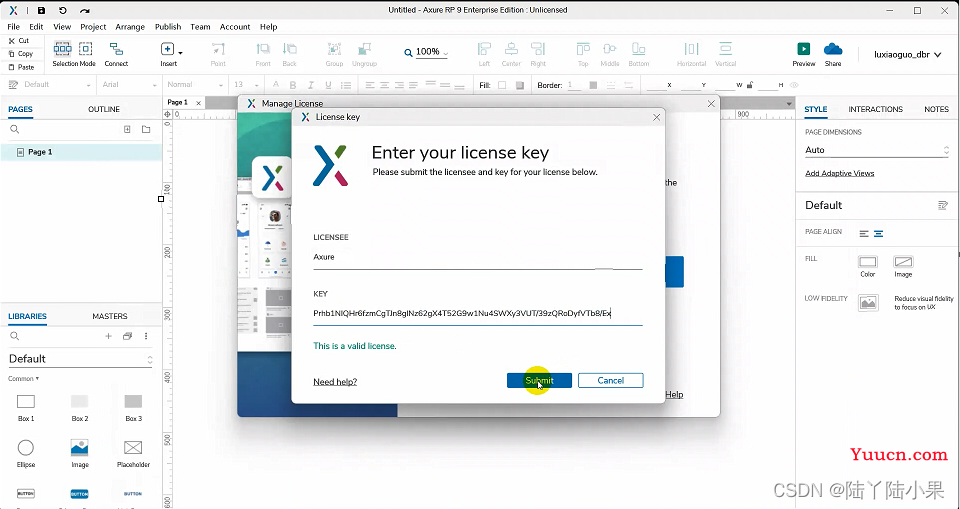Open the File menu
This screenshot has width=960, height=509.
(x=13, y=27)
